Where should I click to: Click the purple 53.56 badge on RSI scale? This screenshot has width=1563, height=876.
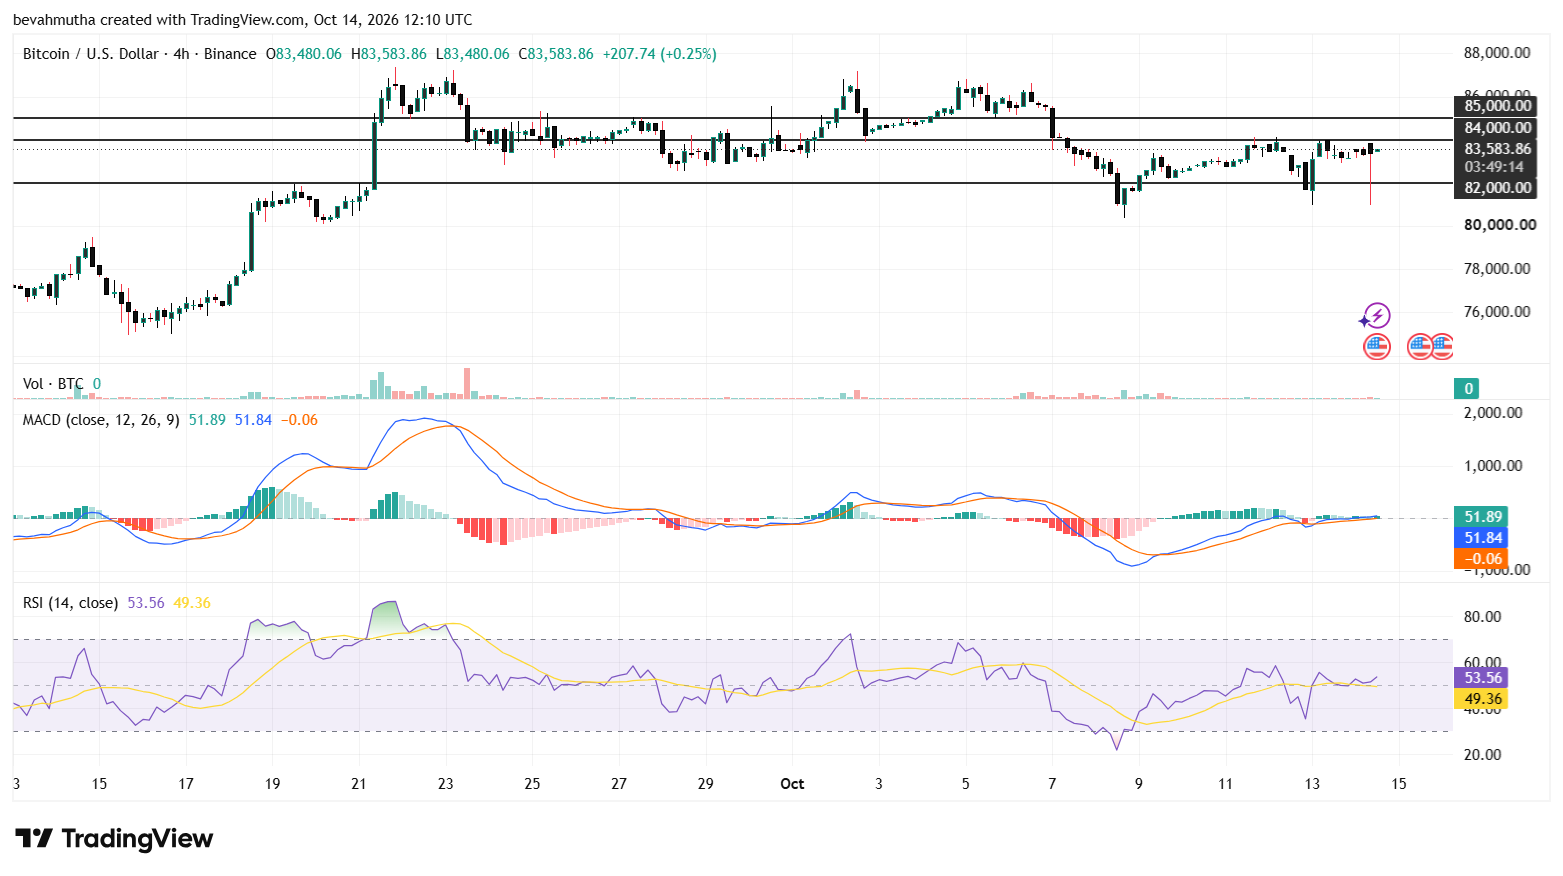[1481, 678]
